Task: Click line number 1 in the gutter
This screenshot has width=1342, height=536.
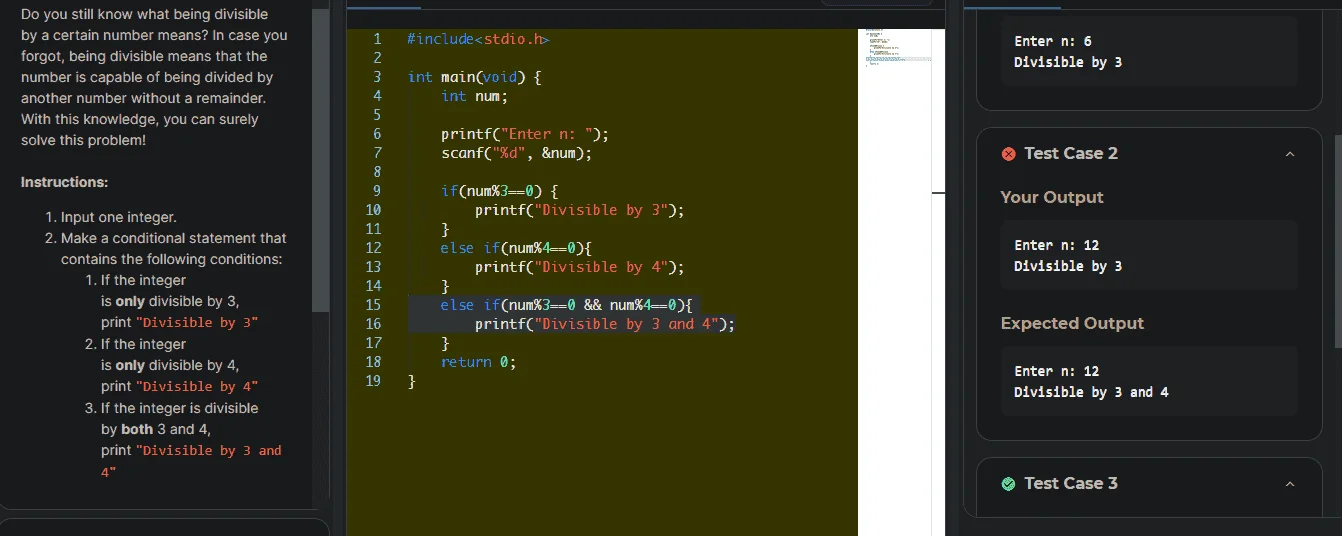Action: tap(377, 39)
